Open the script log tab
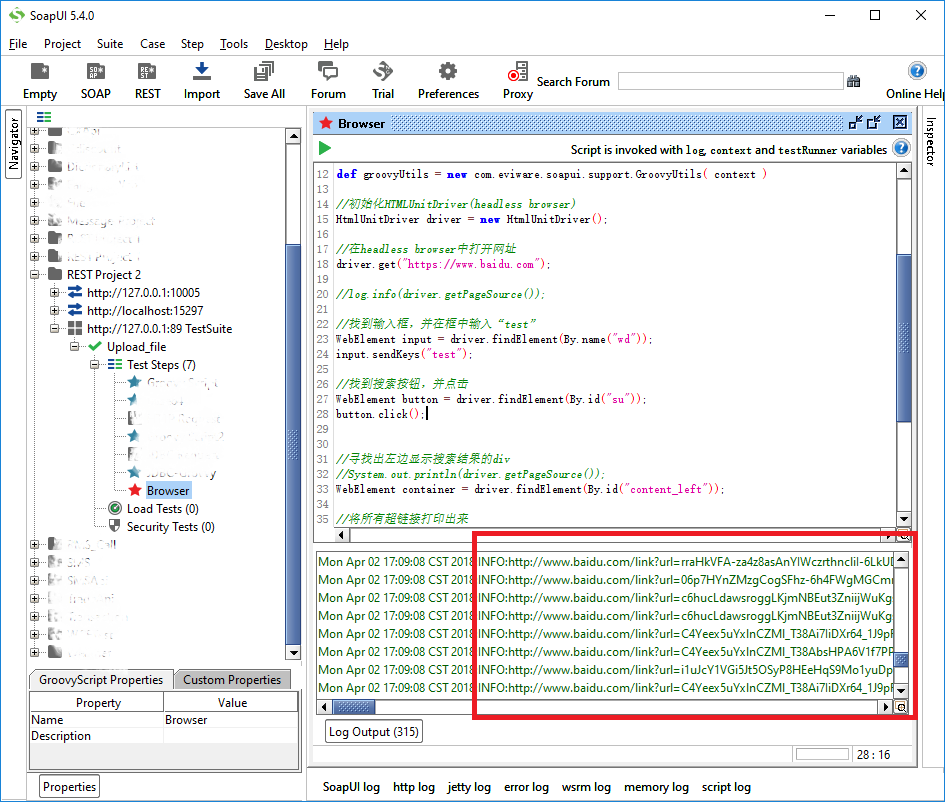Viewport: 945px width, 802px height. (726, 787)
